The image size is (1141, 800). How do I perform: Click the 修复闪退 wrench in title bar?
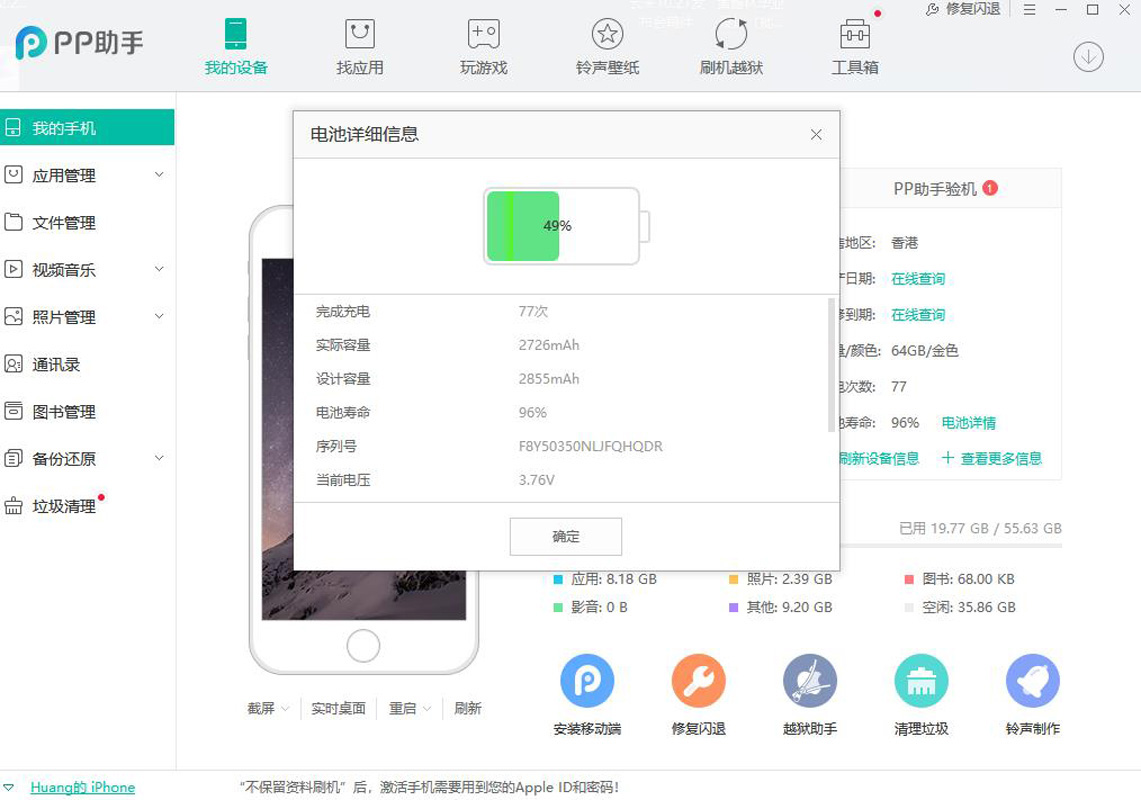click(x=962, y=9)
